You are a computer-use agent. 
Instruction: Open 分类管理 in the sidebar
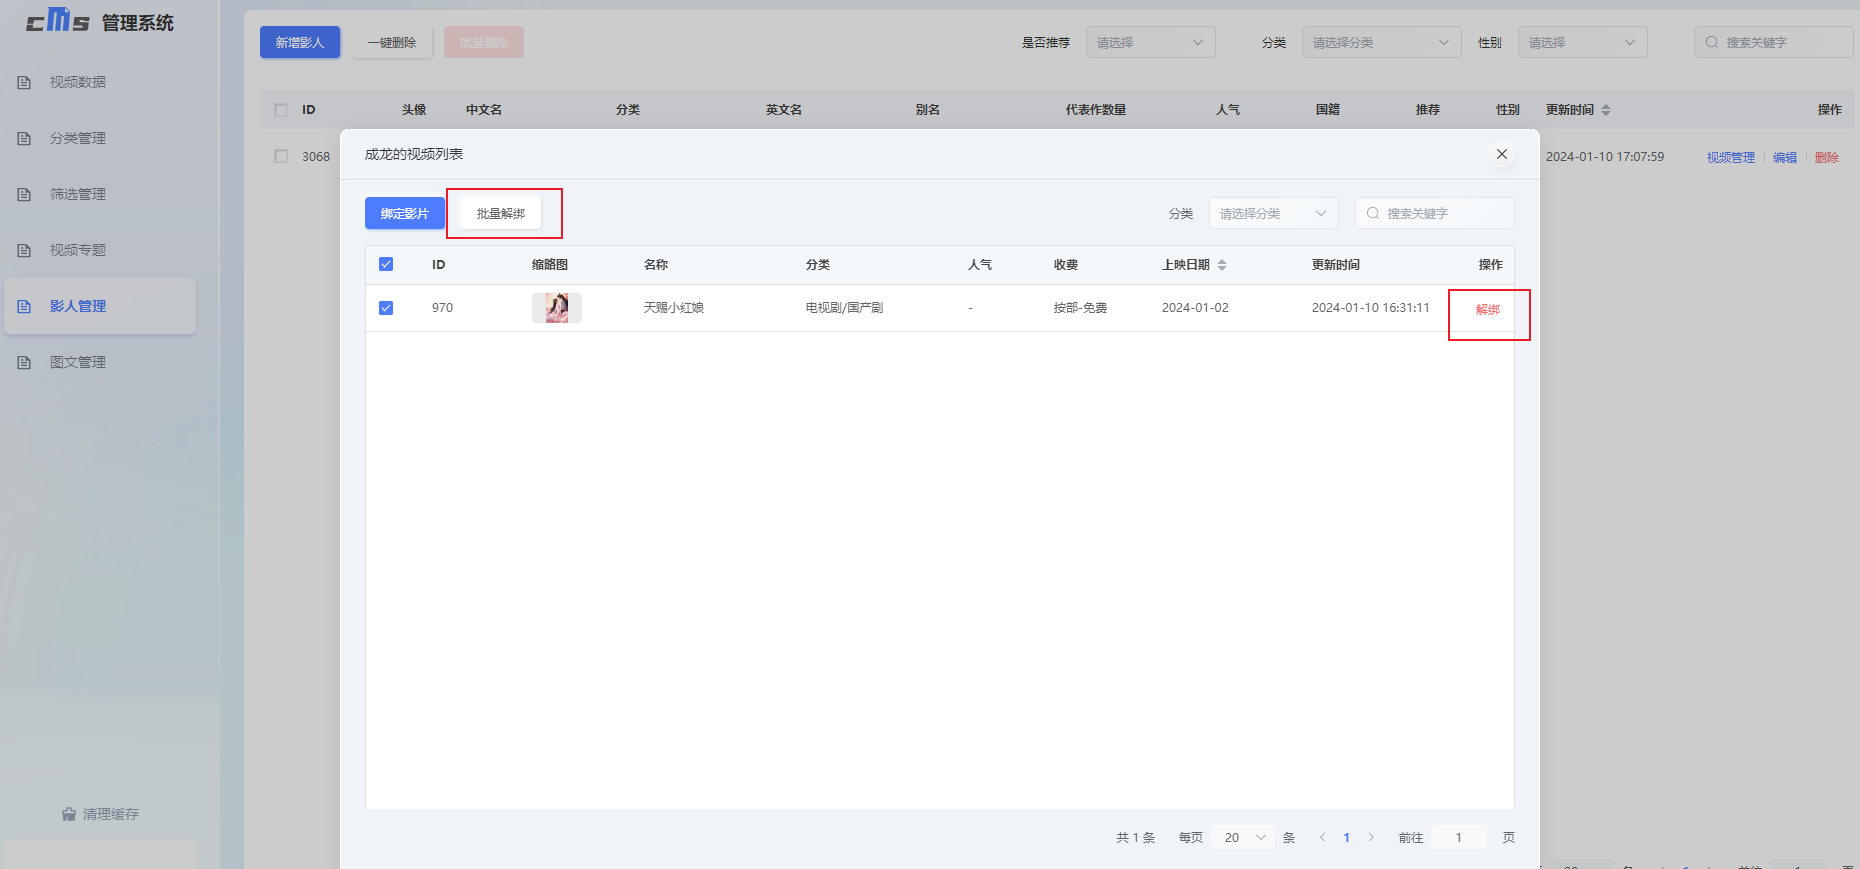pyautogui.click(x=100, y=138)
